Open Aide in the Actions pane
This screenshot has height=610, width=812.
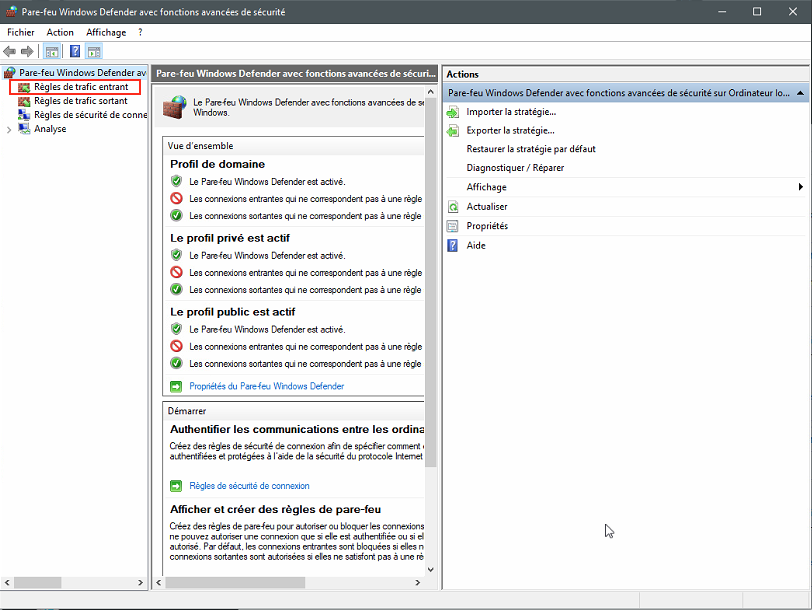(x=476, y=245)
